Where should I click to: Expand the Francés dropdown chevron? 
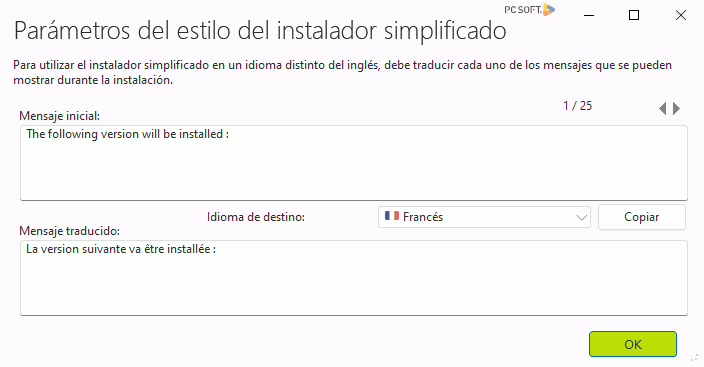tap(581, 217)
